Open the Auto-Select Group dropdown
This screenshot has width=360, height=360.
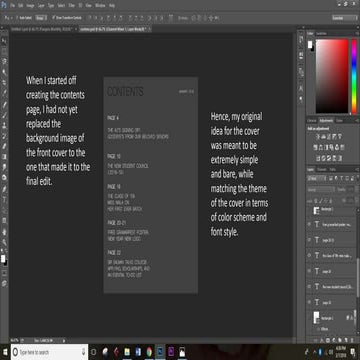click(41, 18)
